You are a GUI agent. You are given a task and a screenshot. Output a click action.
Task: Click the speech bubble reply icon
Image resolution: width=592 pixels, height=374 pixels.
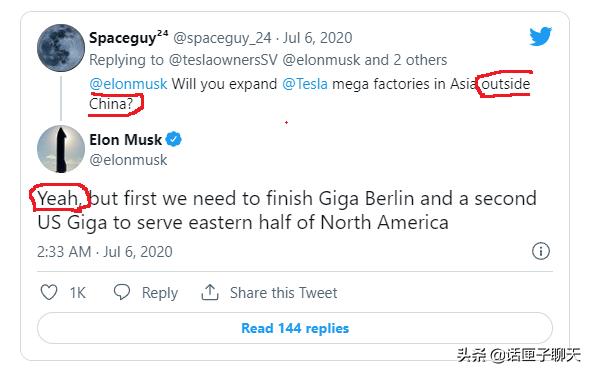coord(122,292)
